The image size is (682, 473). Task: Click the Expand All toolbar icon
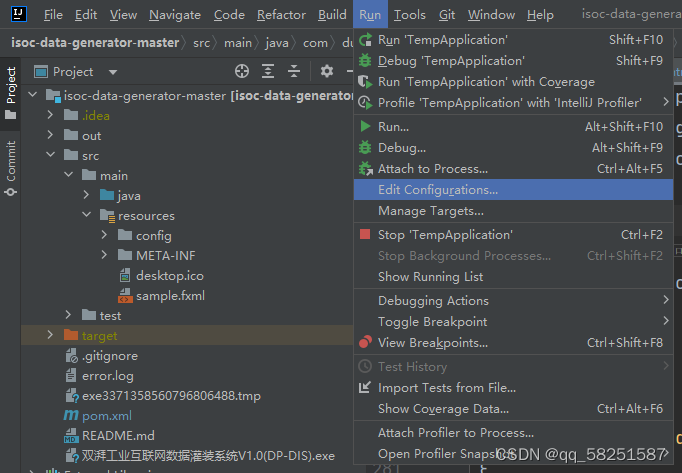click(268, 71)
